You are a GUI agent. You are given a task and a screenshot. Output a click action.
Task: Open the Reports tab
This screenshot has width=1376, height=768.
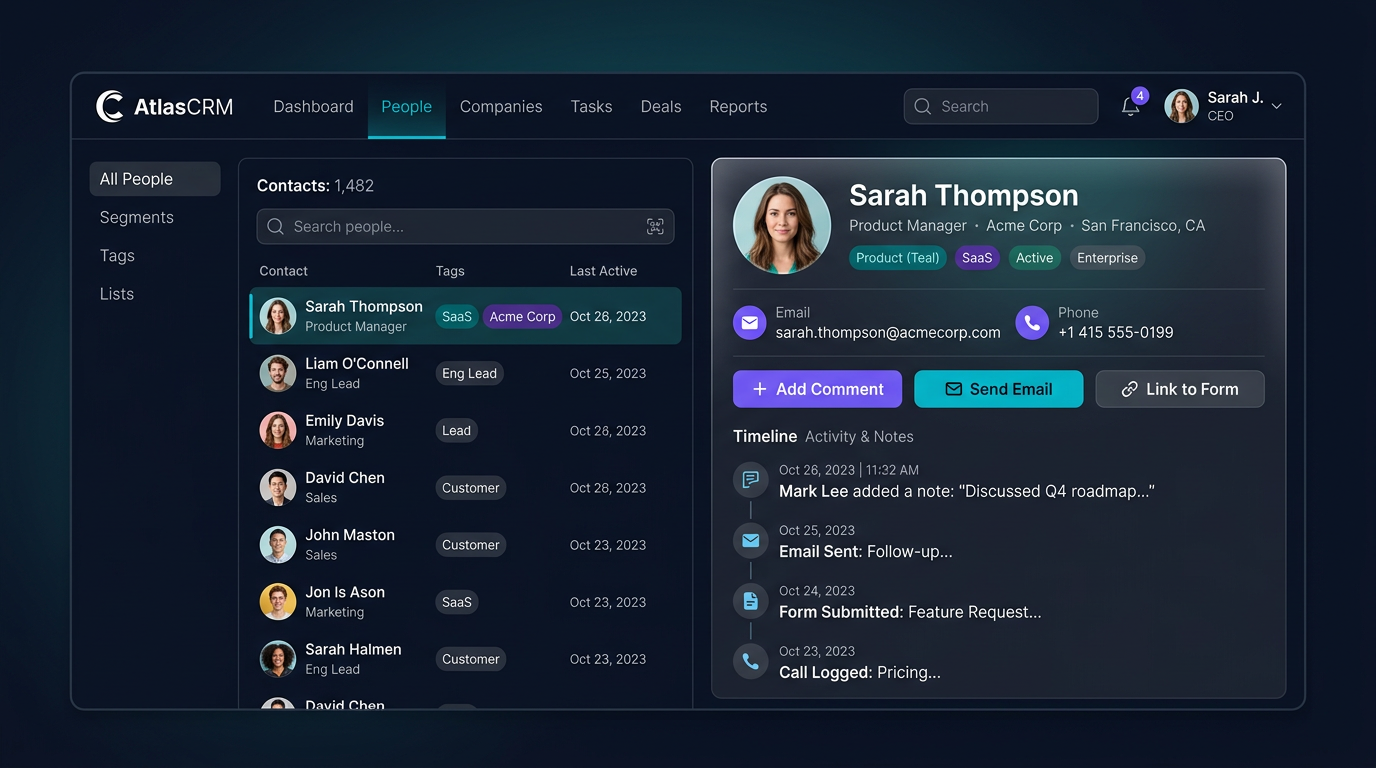tap(738, 107)
